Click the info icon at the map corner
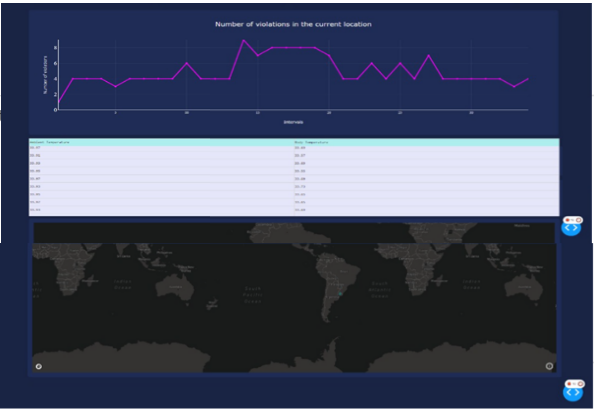The image size is (594, 412). [549, 366]
